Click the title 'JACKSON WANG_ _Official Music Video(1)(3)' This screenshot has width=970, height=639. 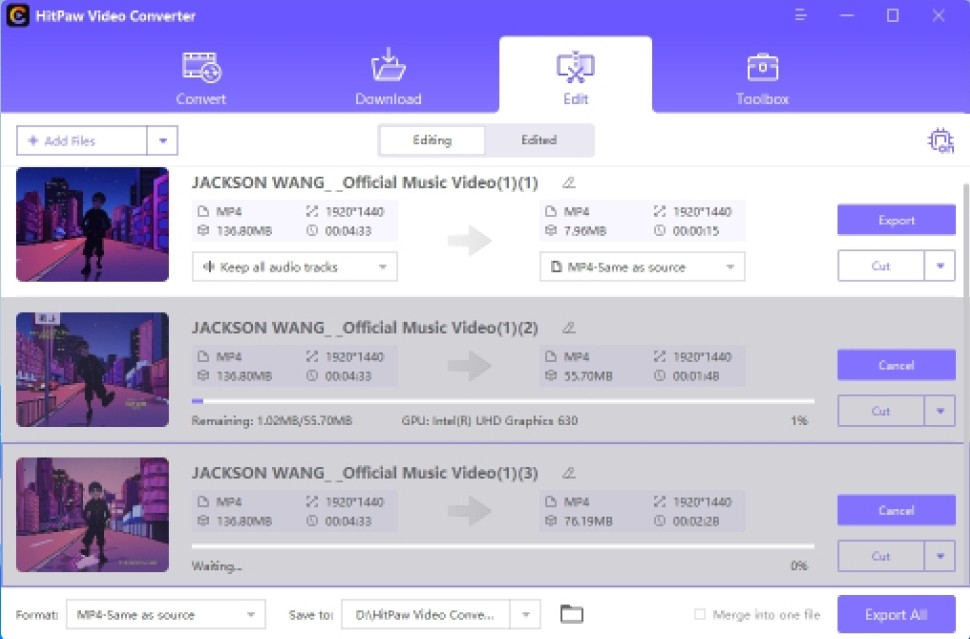click(x=365, y=473)
